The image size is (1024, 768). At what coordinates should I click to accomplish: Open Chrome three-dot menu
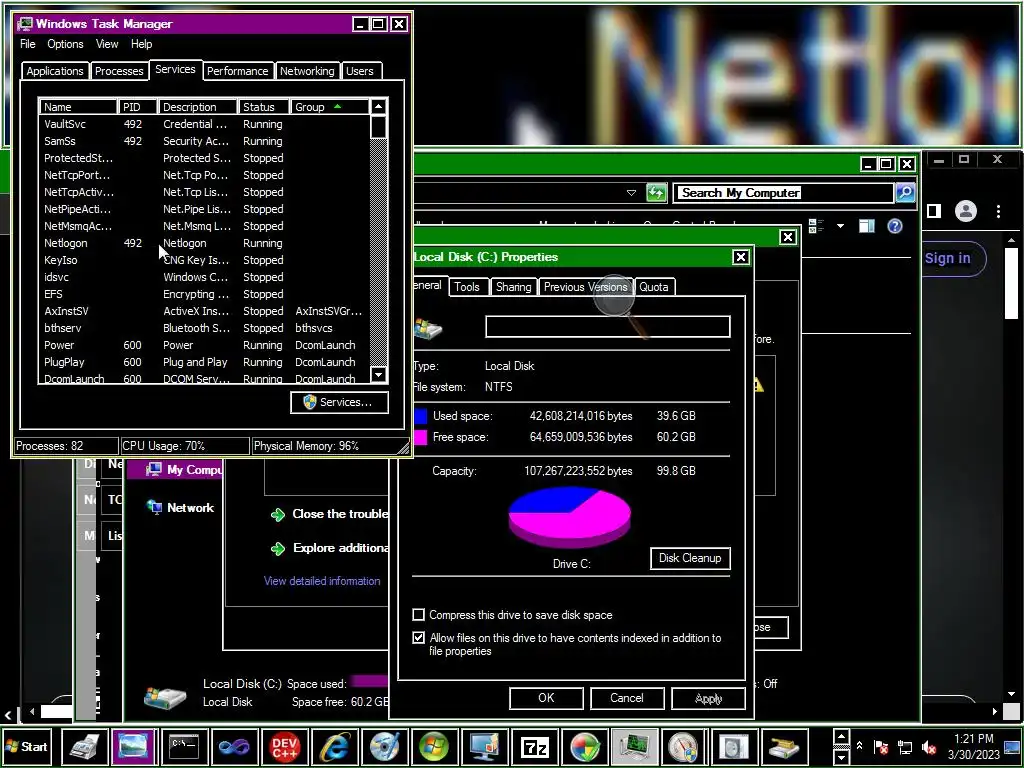click(998, 211)
